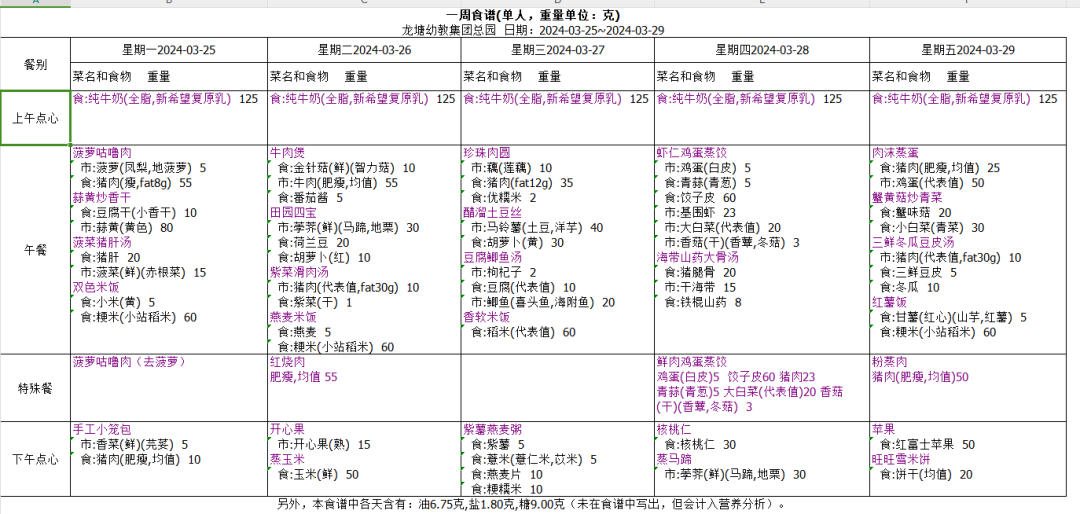Viewport: 1080px width, 514px height.
Task: Click the 食:荷兰豆 20 row
Action: 313,243
